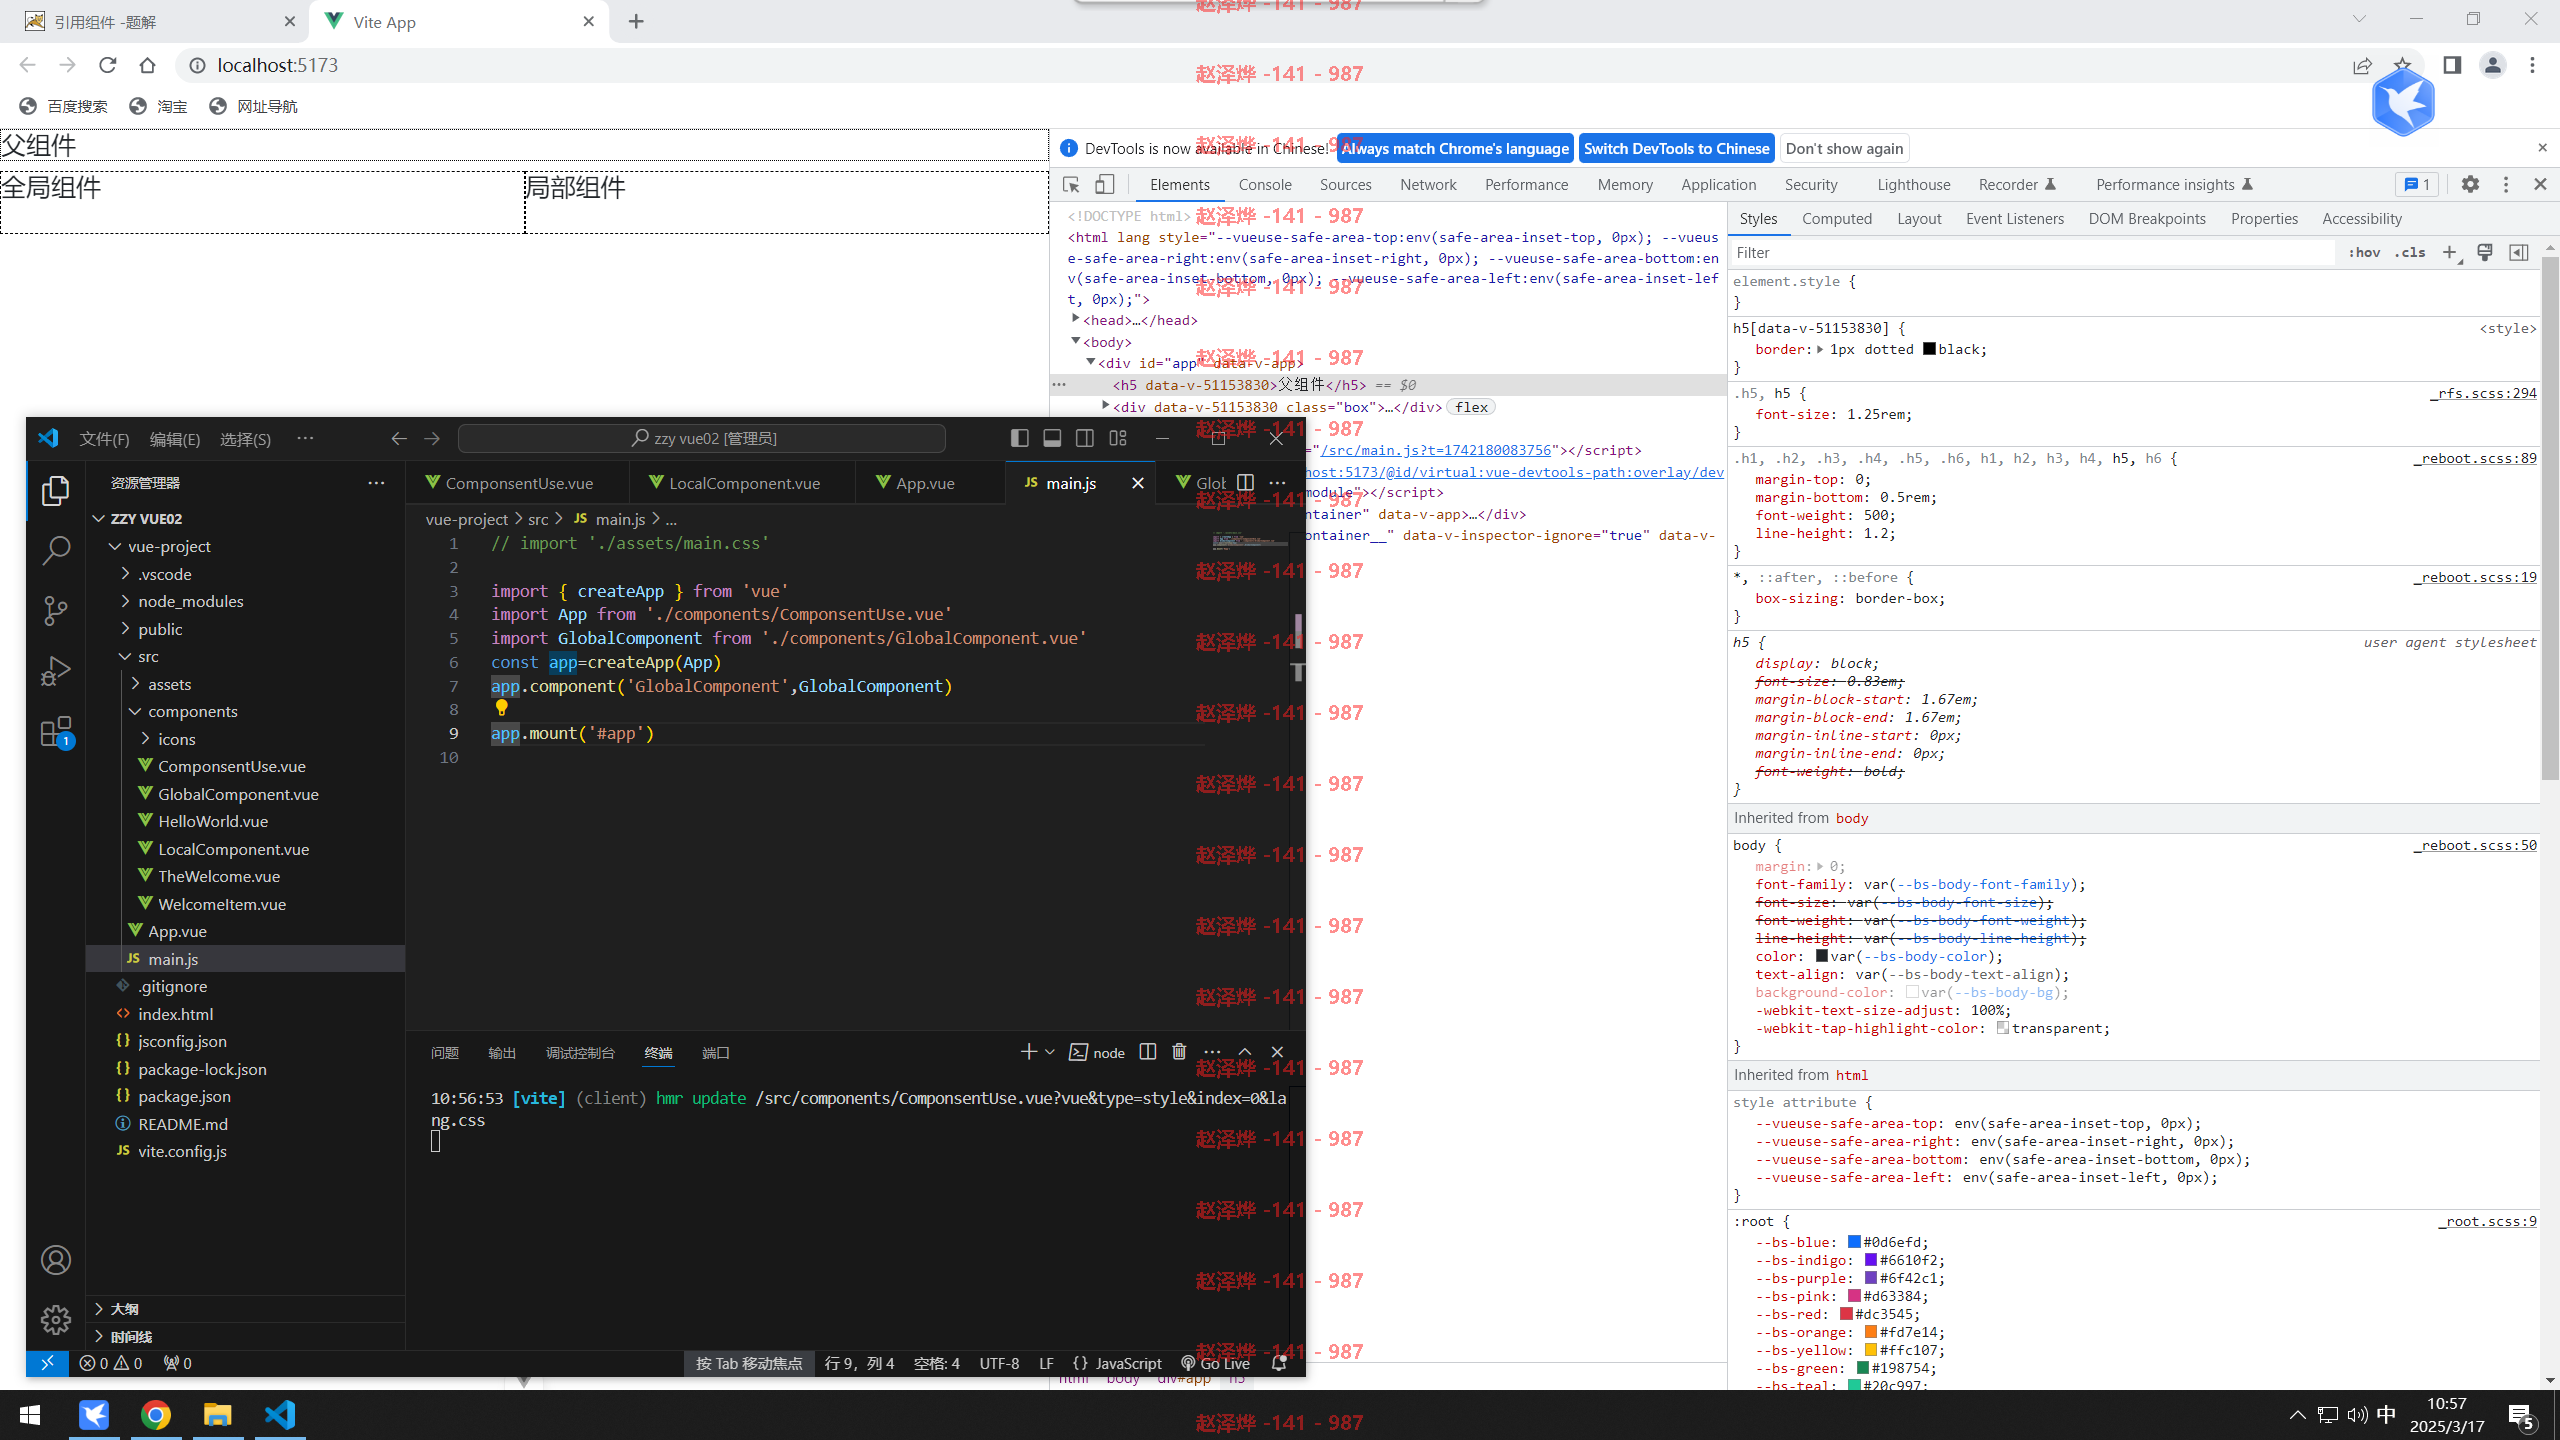Image resolution: width=2560 pixels, height=1440 pixels.
Task: Toggle the flex badge on box div
Action: coord(1471,407)
